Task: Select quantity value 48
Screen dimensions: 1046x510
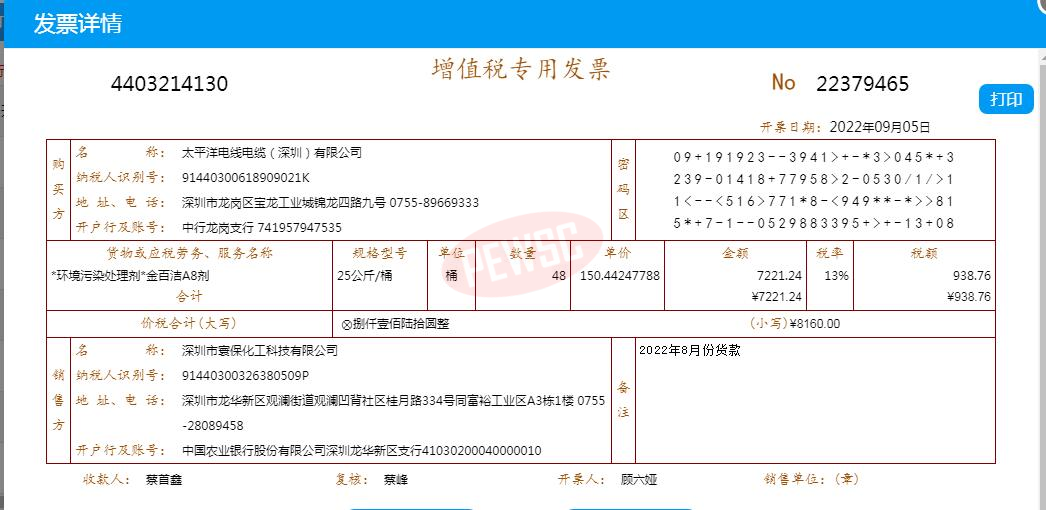Action: pos(559,275)
